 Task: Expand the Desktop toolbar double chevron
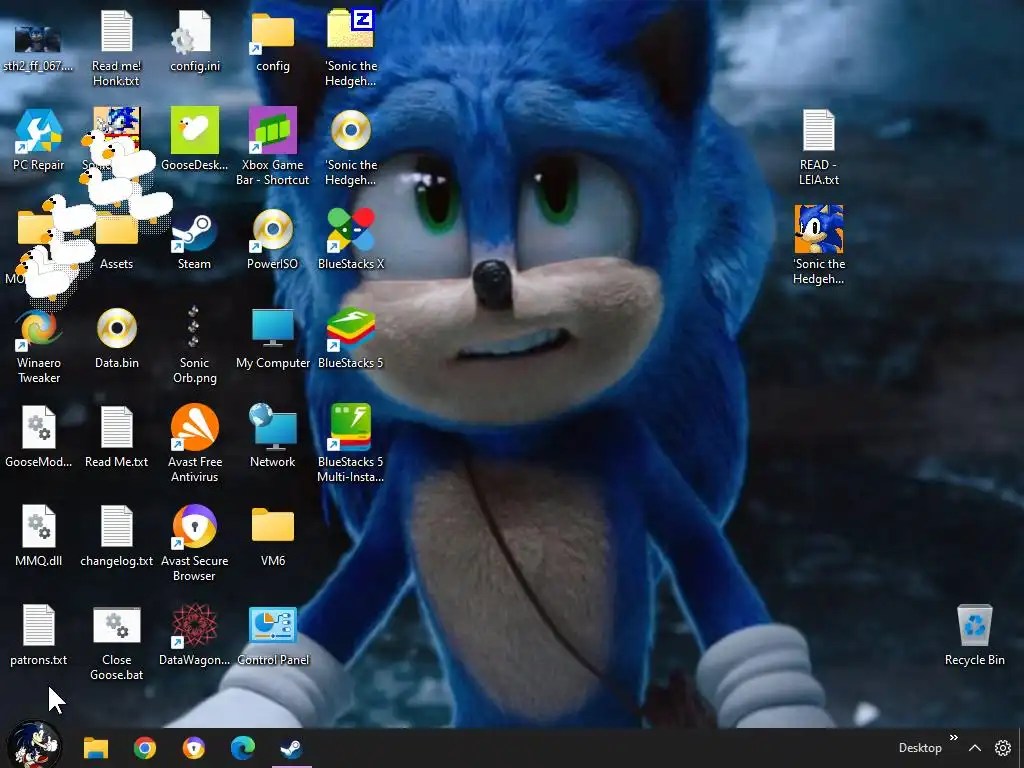pos(953,737)
